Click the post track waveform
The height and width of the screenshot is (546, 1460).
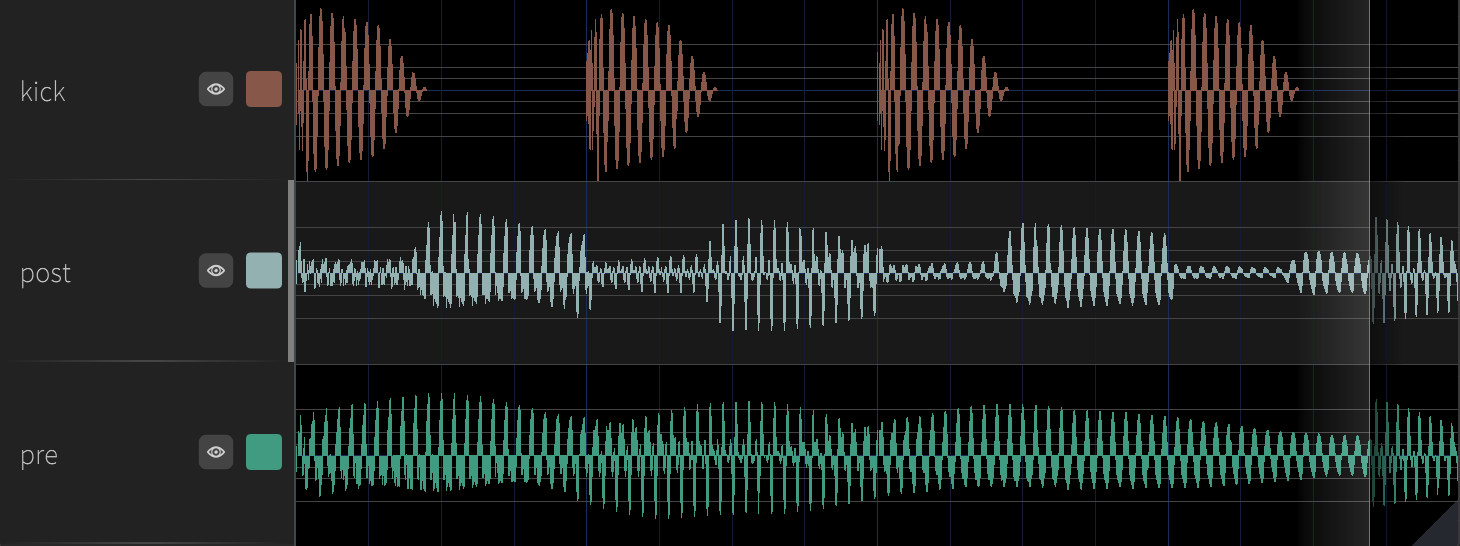pos(878,271)
